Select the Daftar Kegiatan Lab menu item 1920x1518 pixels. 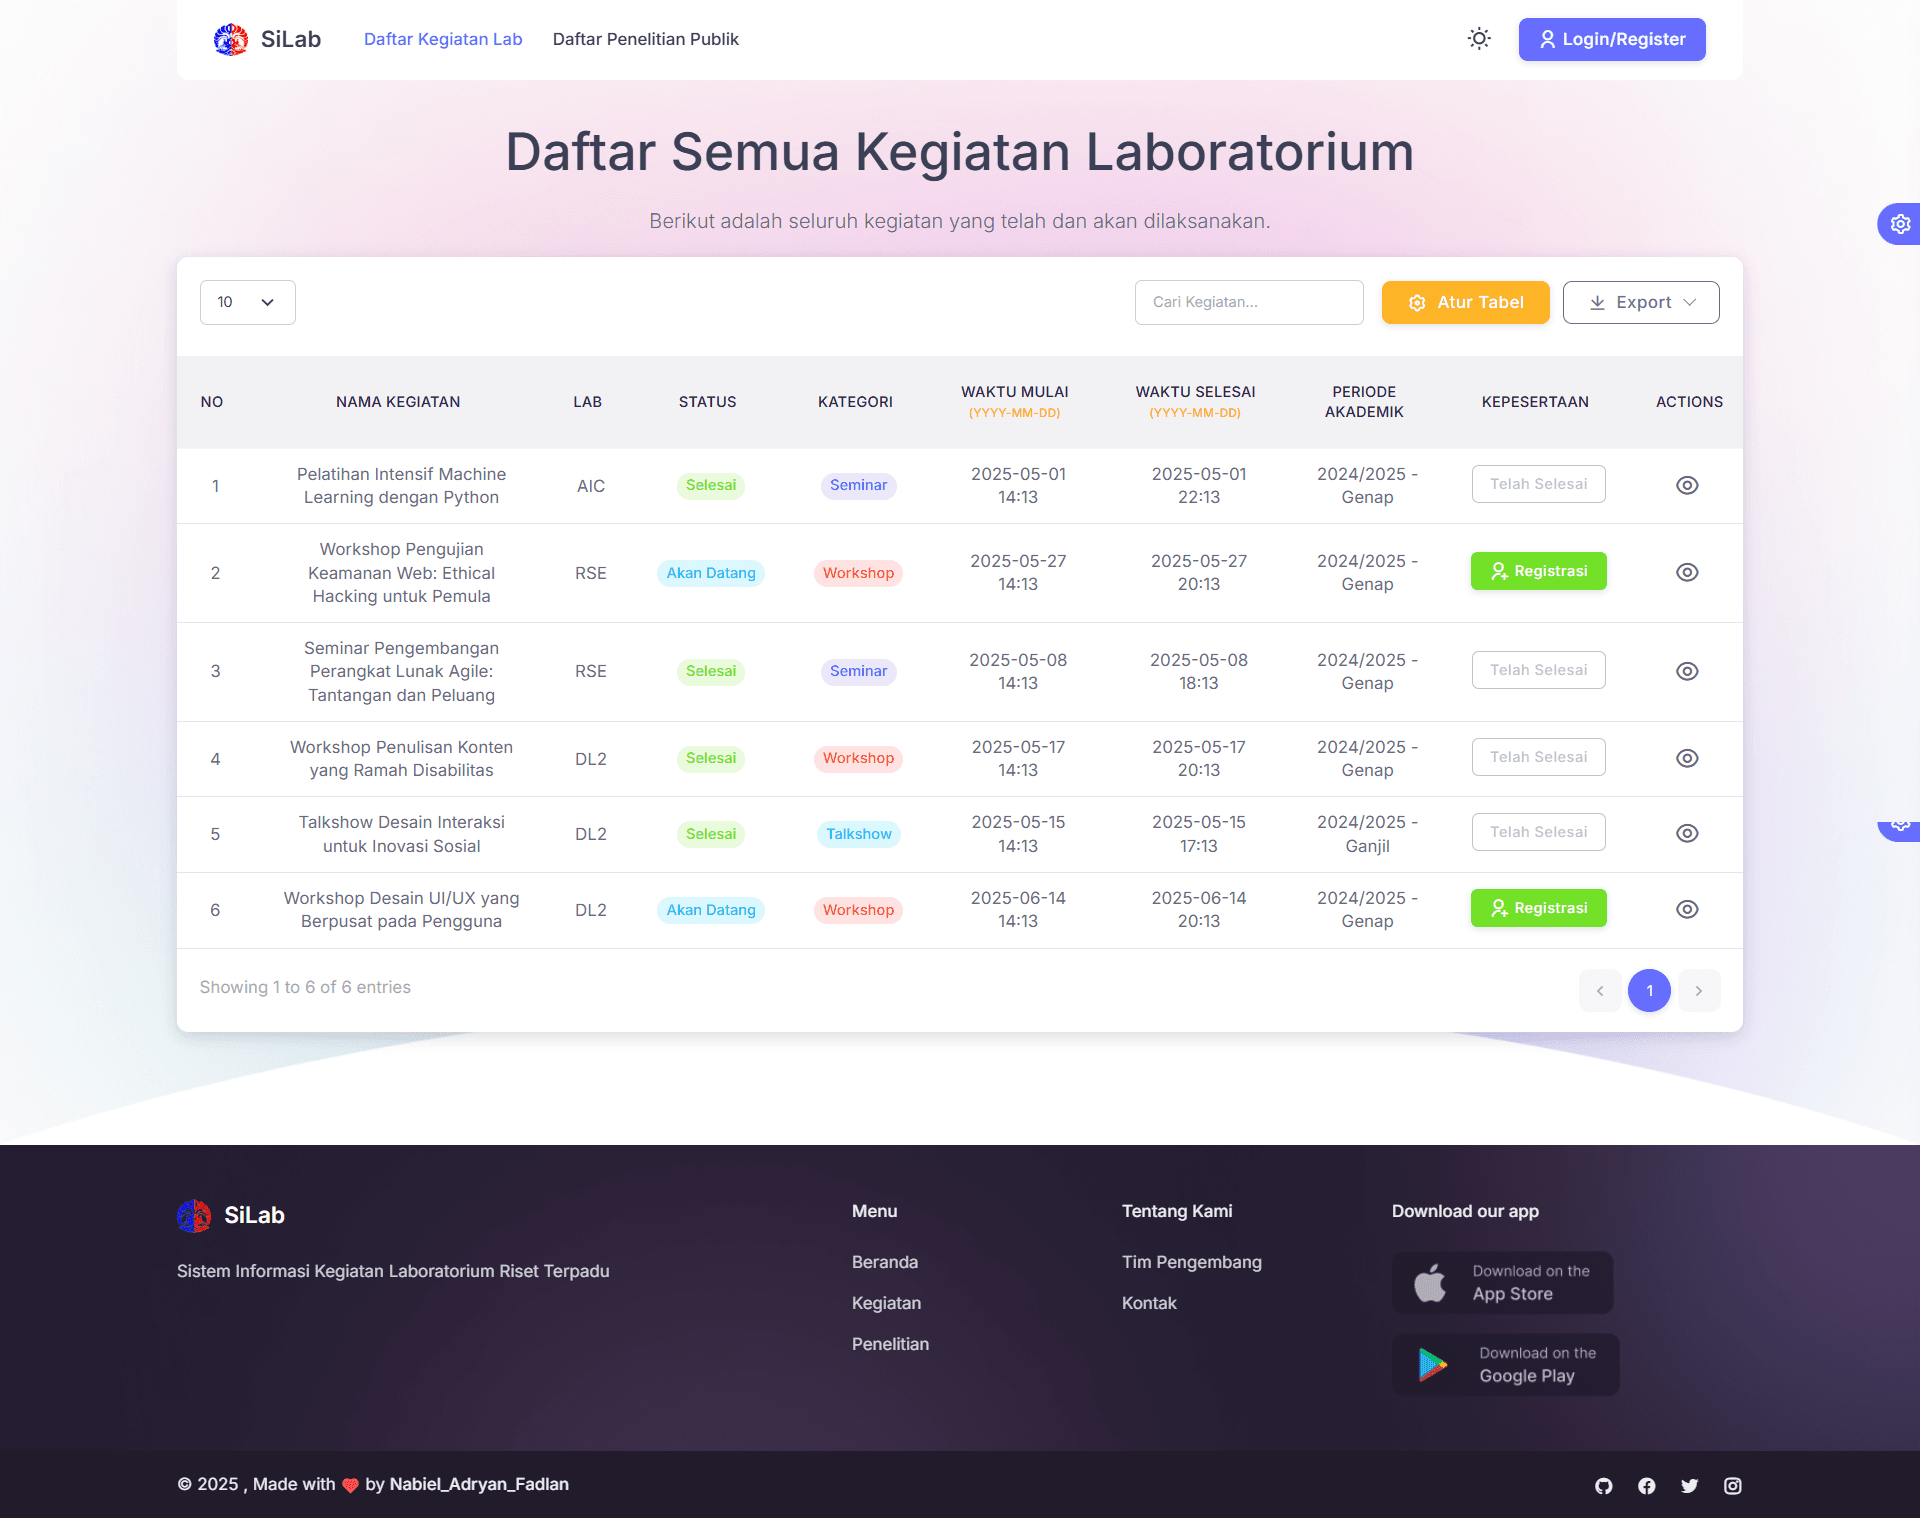tap(443, 39)
